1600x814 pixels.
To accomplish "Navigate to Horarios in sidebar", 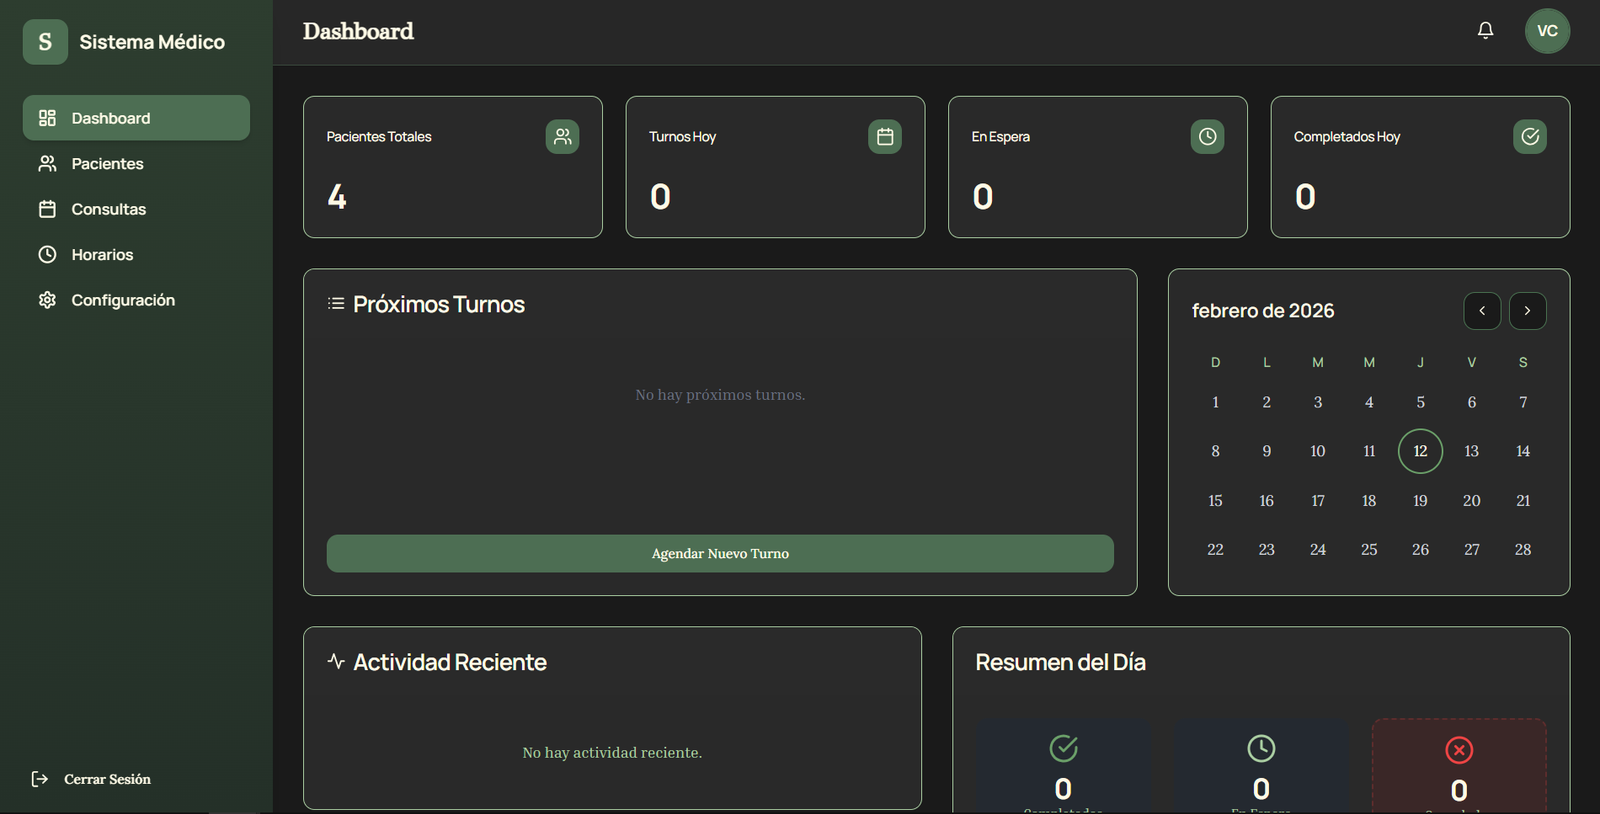I will pyautogui.click(x=102, y=255).
